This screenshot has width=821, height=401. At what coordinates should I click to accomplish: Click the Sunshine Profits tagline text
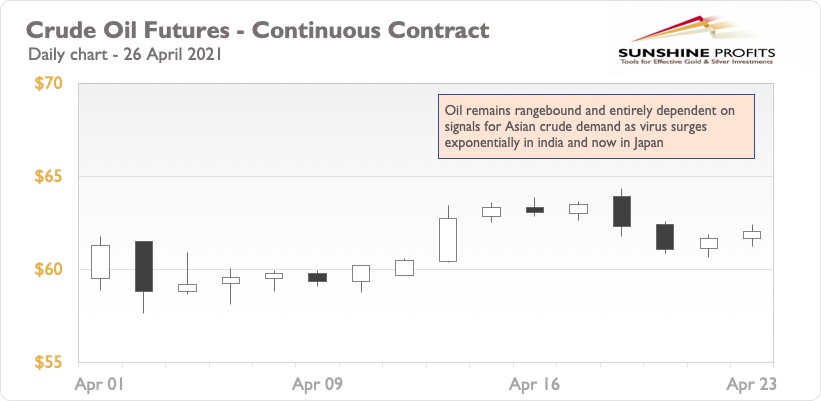(x=696, y=62)
